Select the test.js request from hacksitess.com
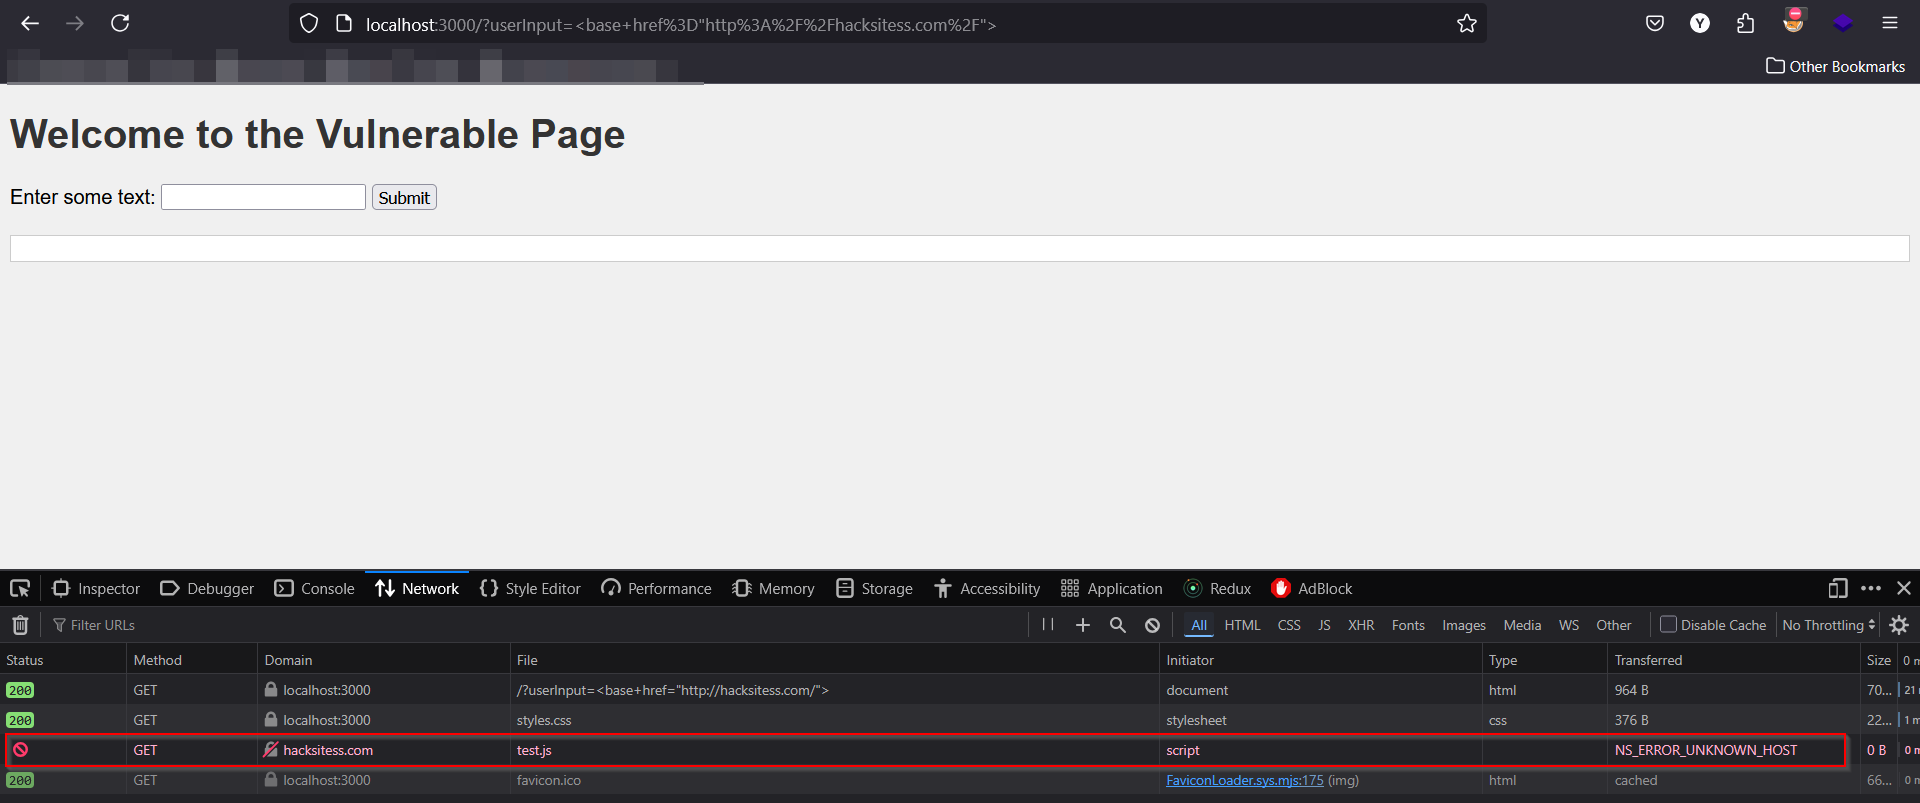The height and width of the screenshot is (803, 1920). [x=960, y=750]
